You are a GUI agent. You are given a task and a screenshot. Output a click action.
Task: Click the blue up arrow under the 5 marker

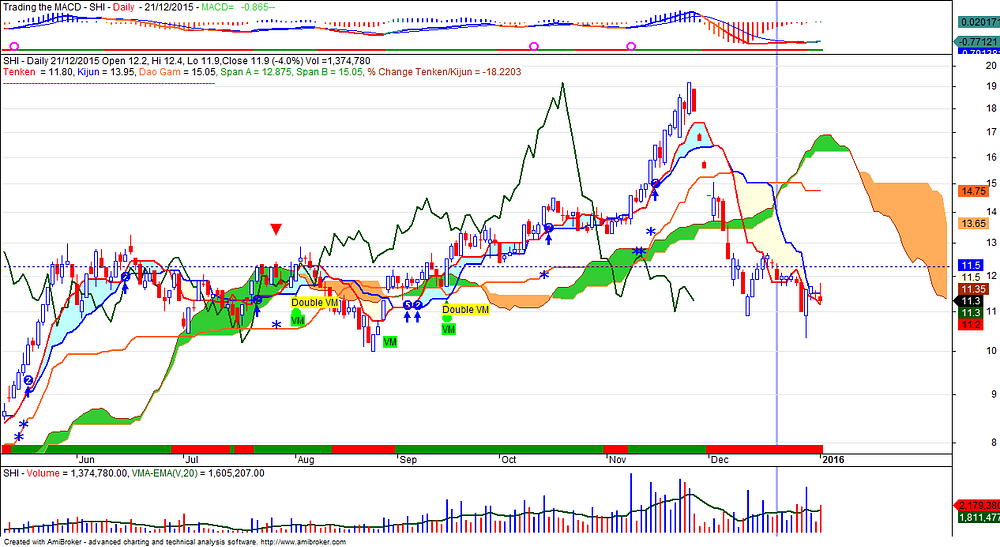point(408,316)
